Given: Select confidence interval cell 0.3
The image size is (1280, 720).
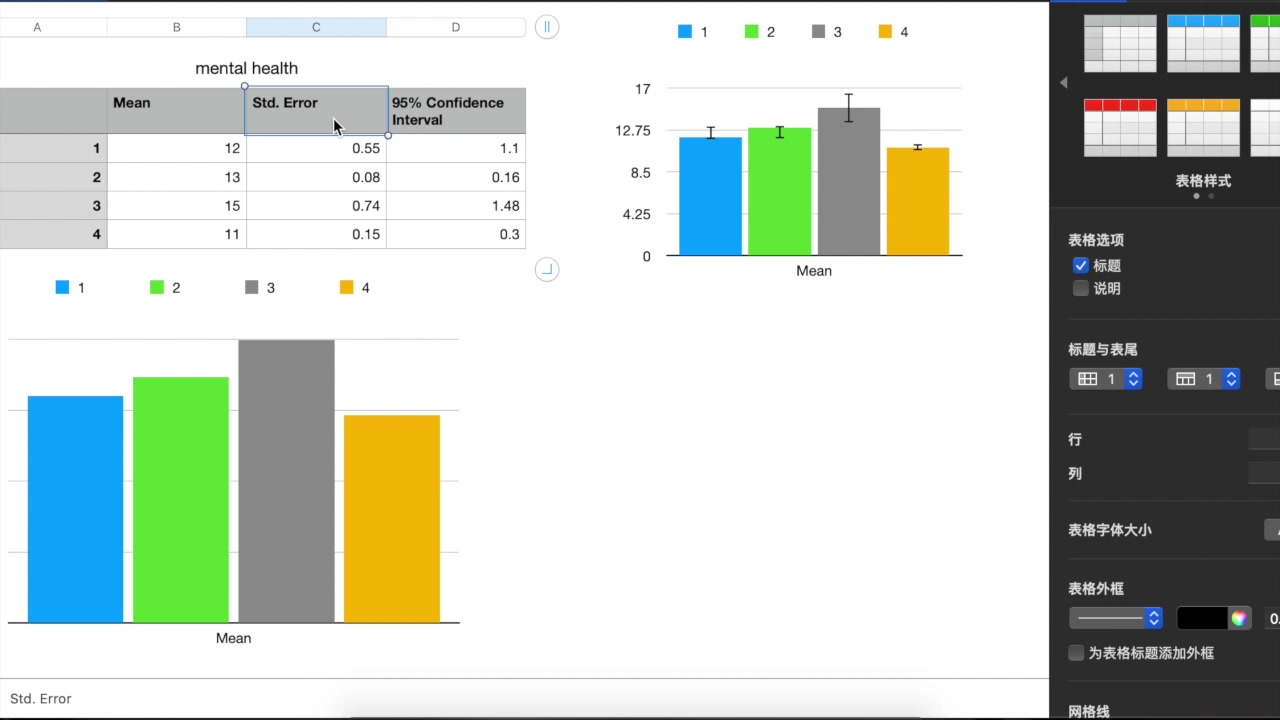Looking at the screenshot, I should 456,234.
